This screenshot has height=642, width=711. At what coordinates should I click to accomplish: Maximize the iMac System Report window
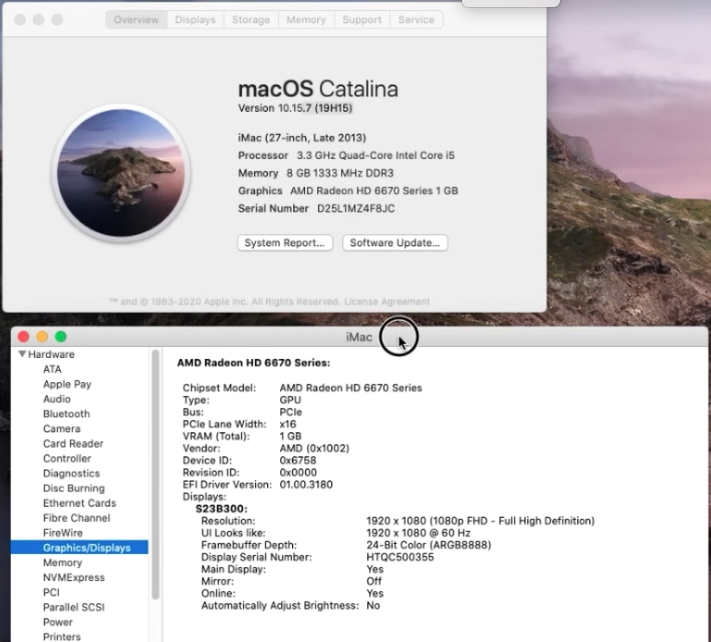[x=61, y=337]
